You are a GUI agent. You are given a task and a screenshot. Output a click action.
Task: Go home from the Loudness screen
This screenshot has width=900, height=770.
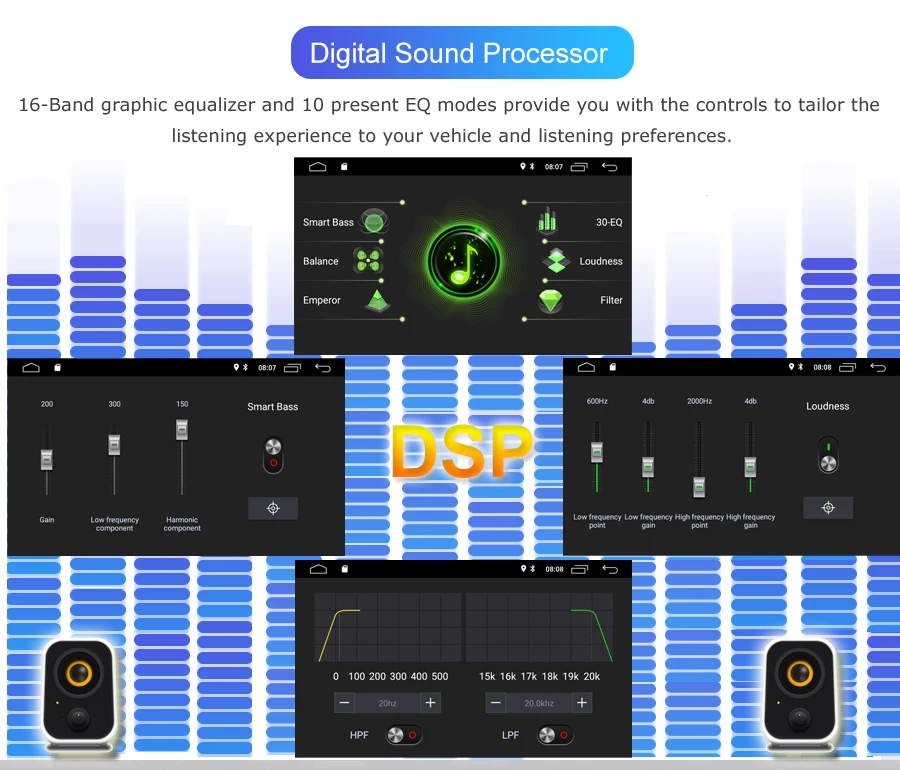click(586, 367)
